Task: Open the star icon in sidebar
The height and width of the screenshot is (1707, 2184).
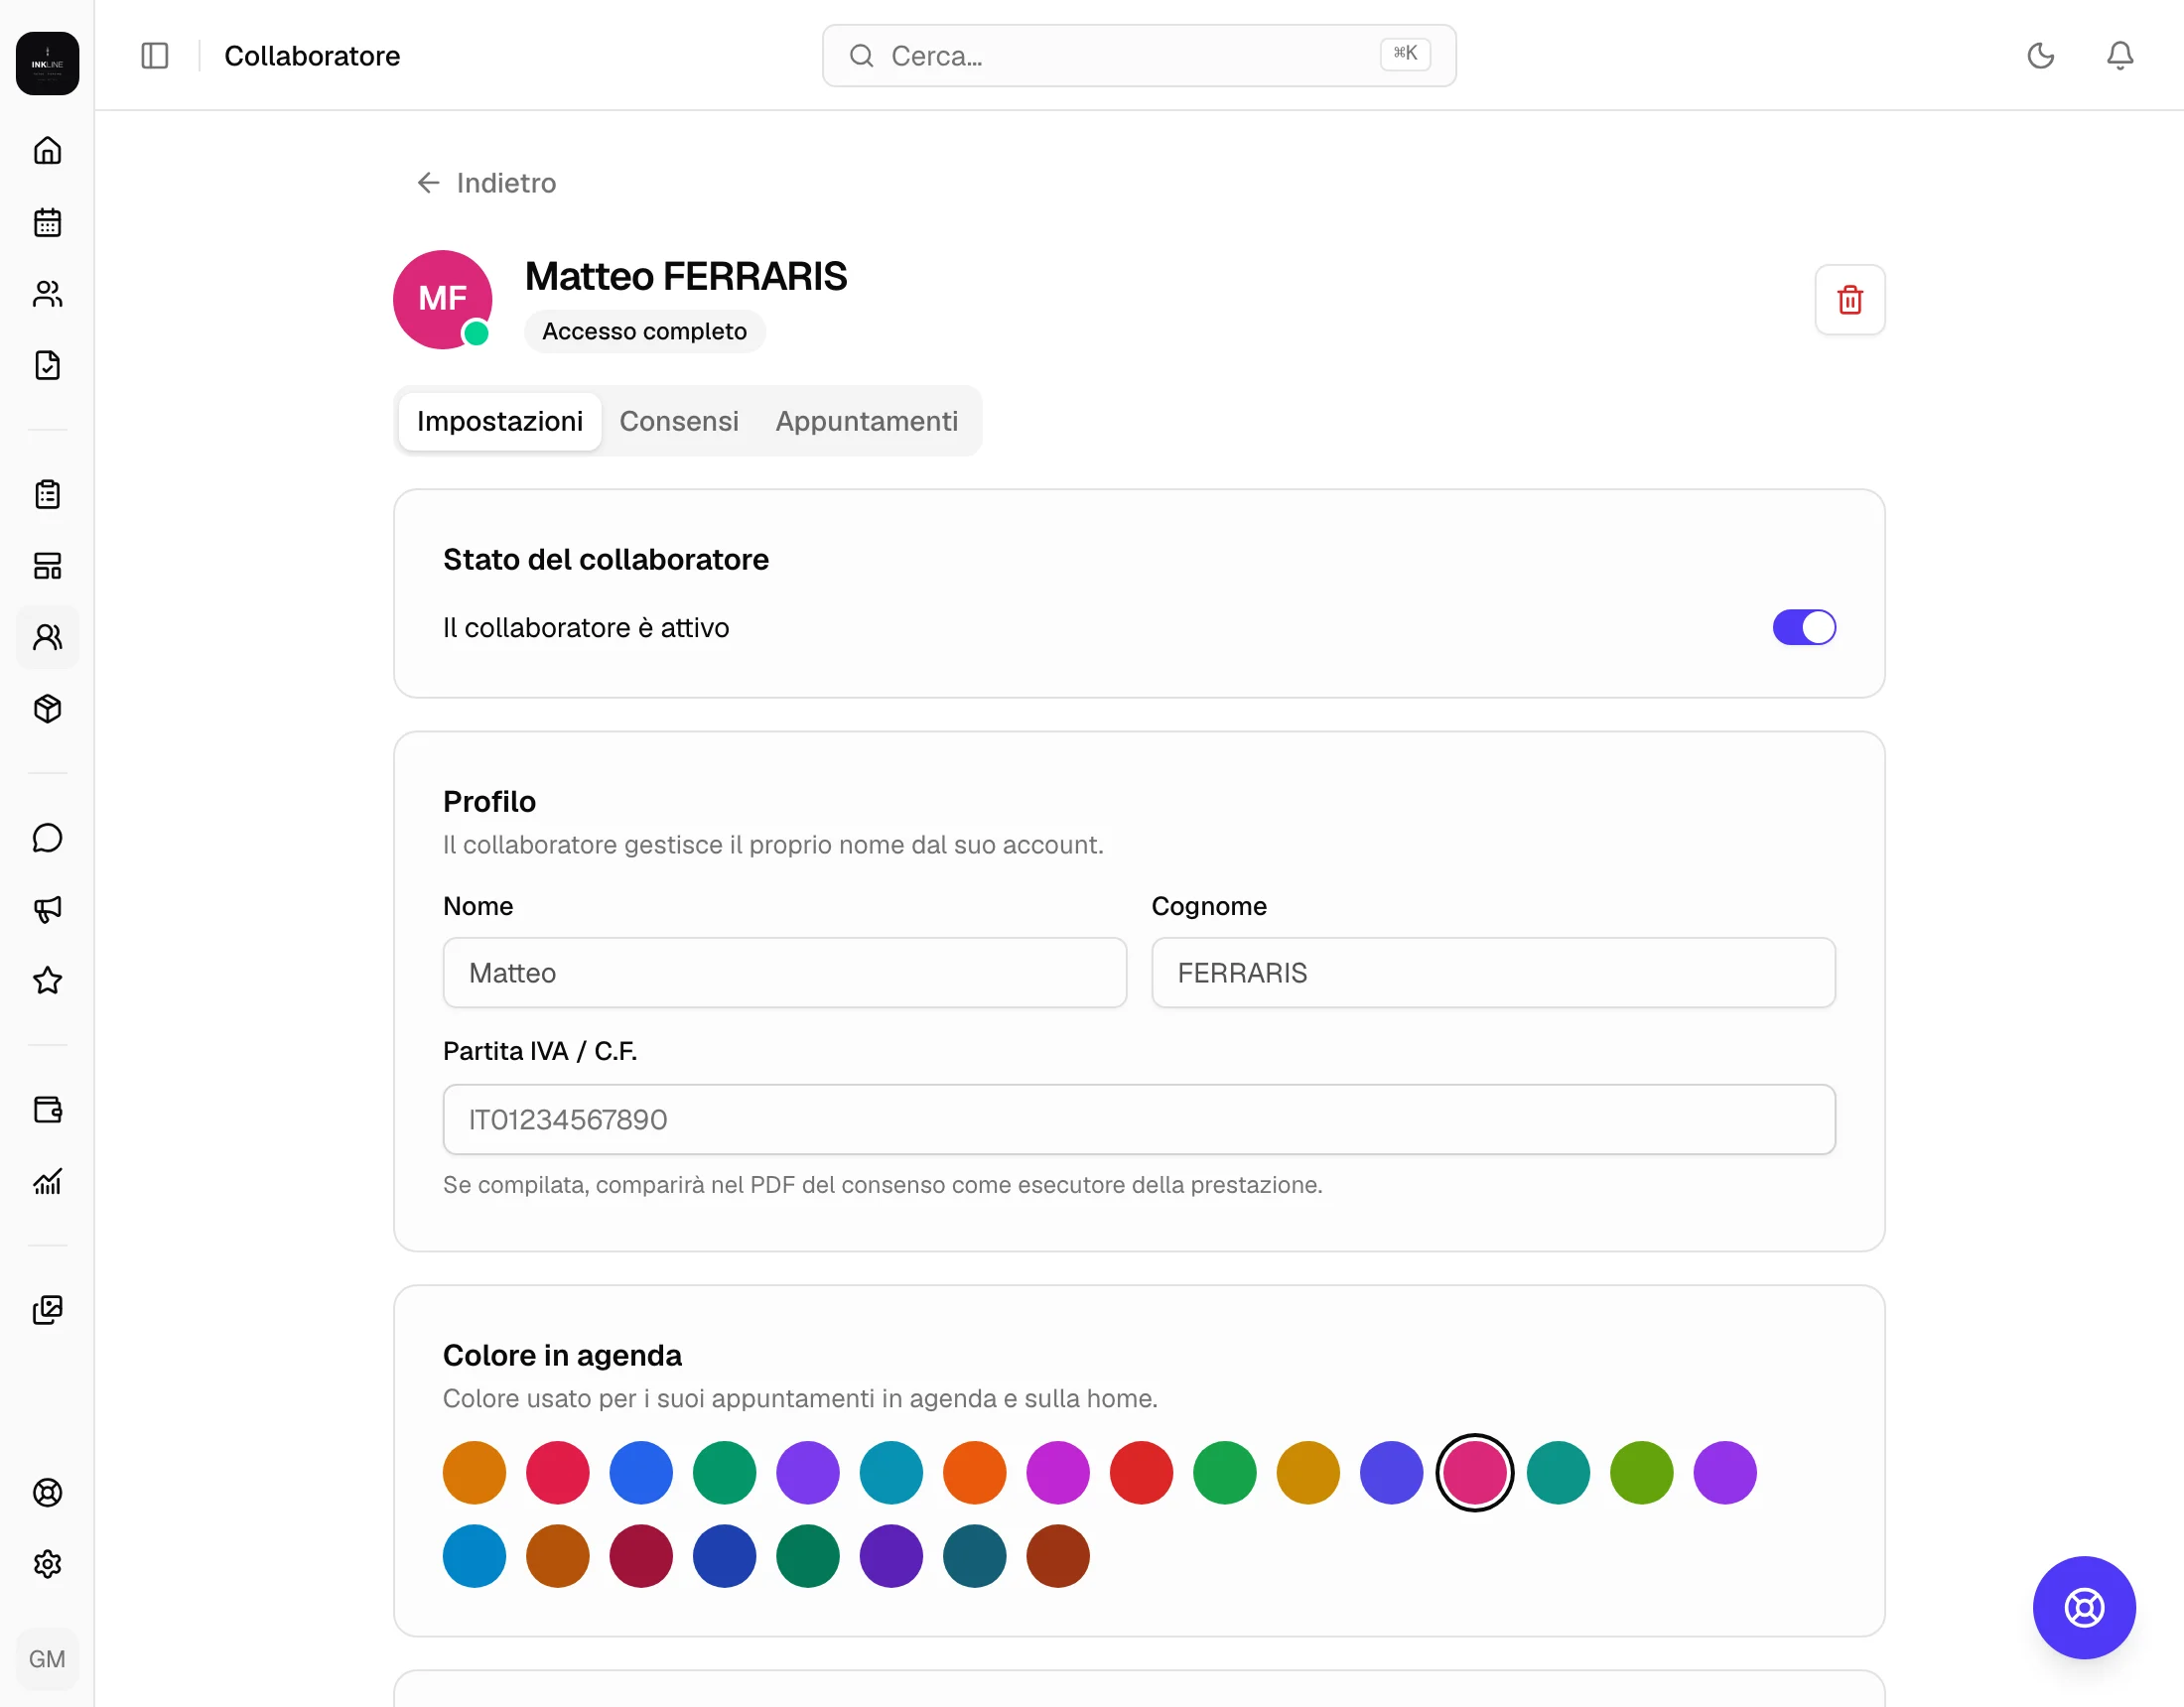Action: (47, 981)
